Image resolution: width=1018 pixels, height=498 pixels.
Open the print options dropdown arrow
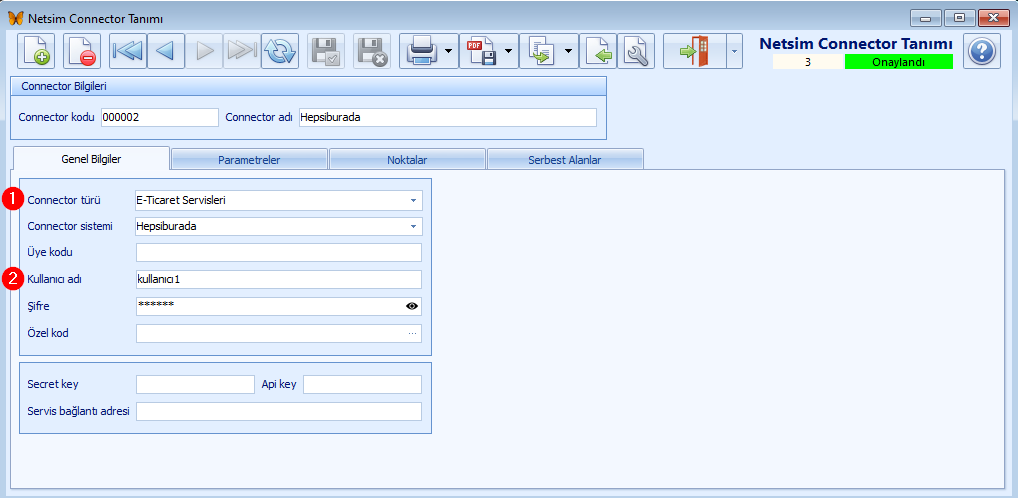[449, 51]
